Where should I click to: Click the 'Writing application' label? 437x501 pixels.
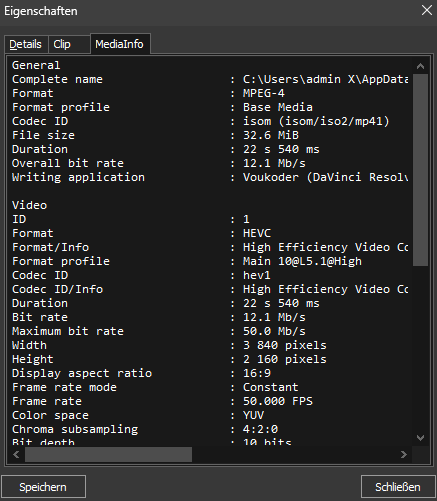click(78, 177)
